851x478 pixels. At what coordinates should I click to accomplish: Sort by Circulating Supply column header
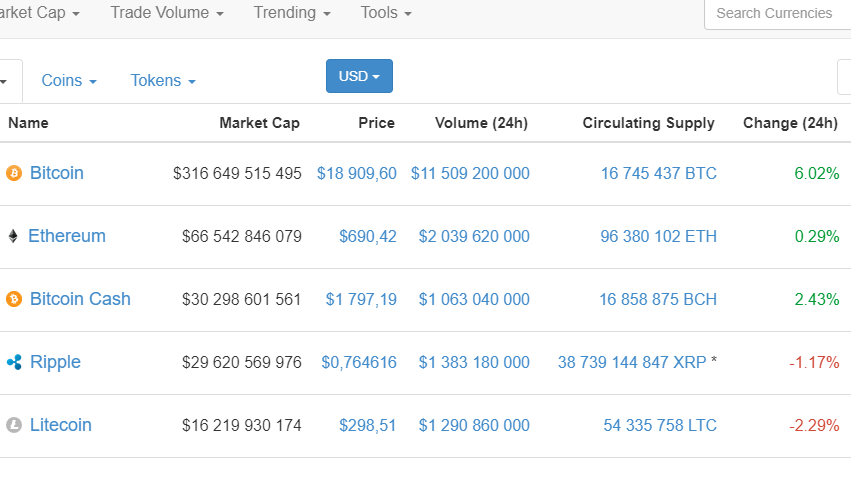(648, 123)
